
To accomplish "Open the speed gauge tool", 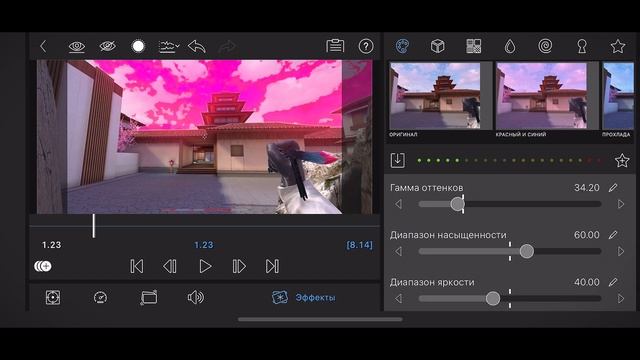I will [100, 298].
